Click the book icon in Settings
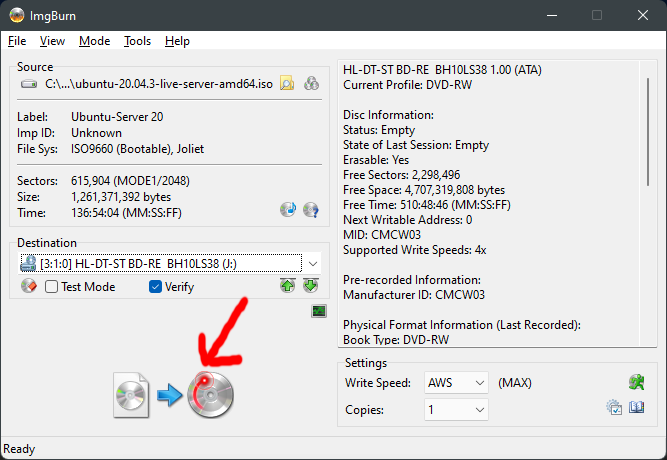667x460 pixels. pyautogui.click(x=637, y=407)
